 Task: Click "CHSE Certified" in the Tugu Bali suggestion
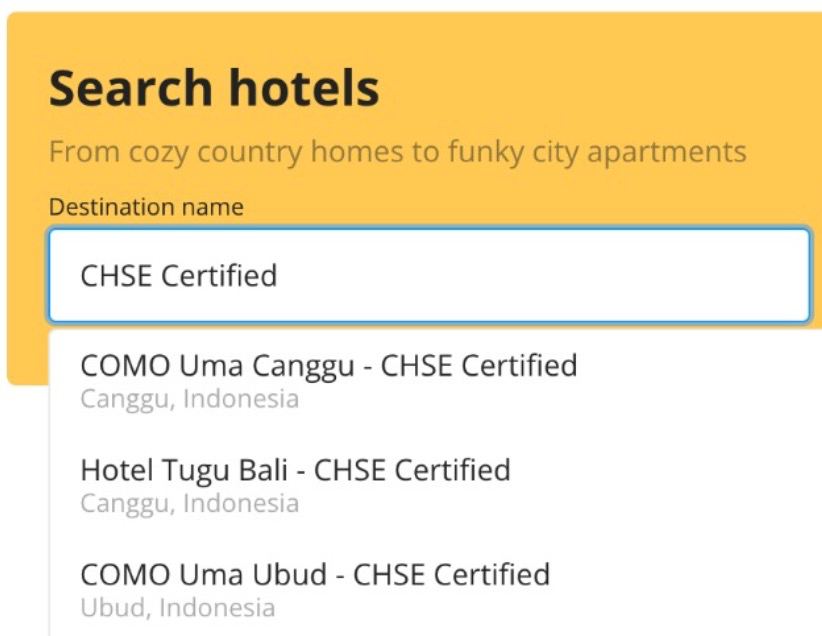tap(412, 471)
